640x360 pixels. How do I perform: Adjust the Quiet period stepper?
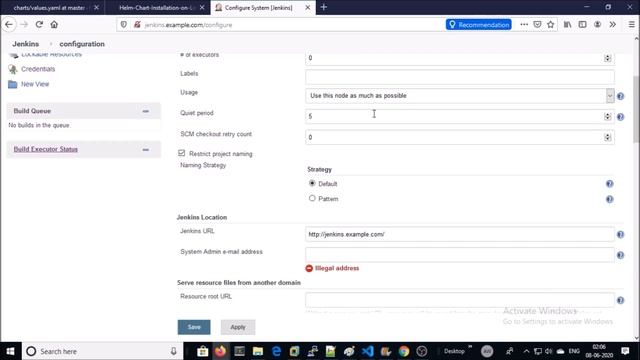pyautogui.click(x=607, y=117)
